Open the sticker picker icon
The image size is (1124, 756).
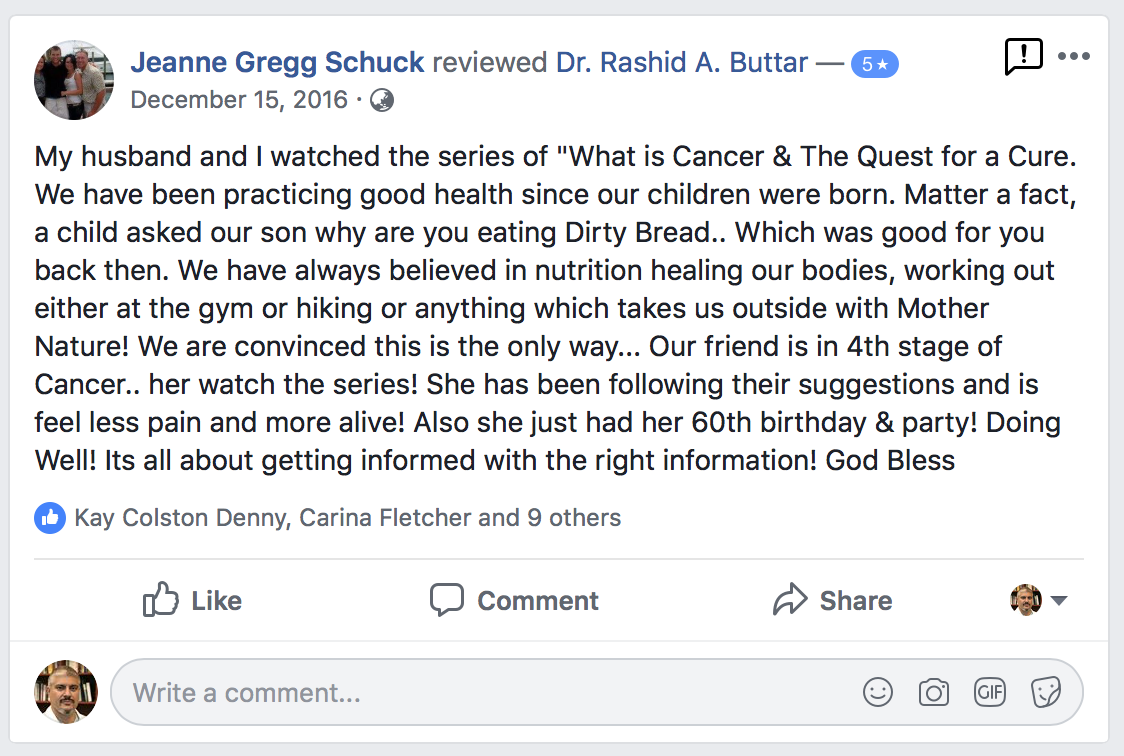1046,692
